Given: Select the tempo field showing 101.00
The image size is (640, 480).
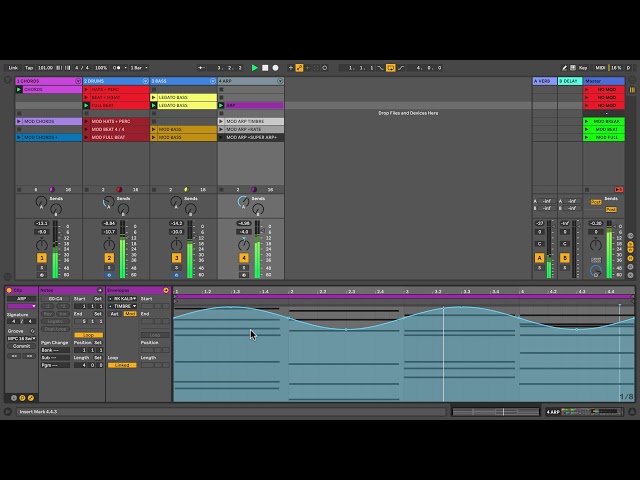Looking at the screenshot, I should 45,68.
